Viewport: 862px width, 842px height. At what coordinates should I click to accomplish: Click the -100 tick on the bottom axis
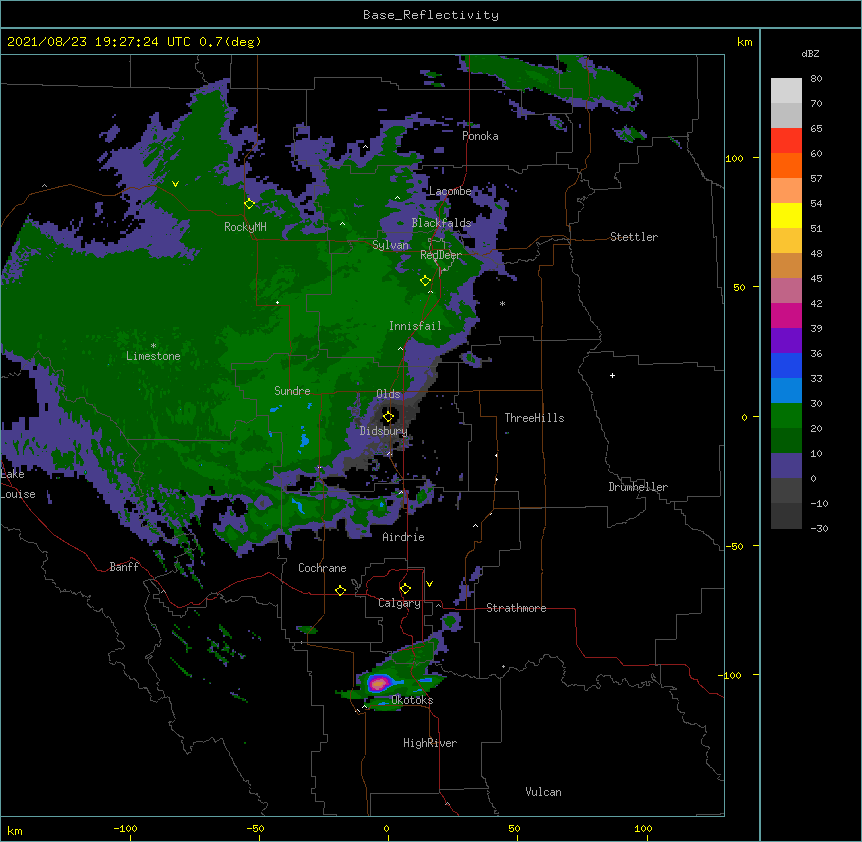(x=126, y=828)
